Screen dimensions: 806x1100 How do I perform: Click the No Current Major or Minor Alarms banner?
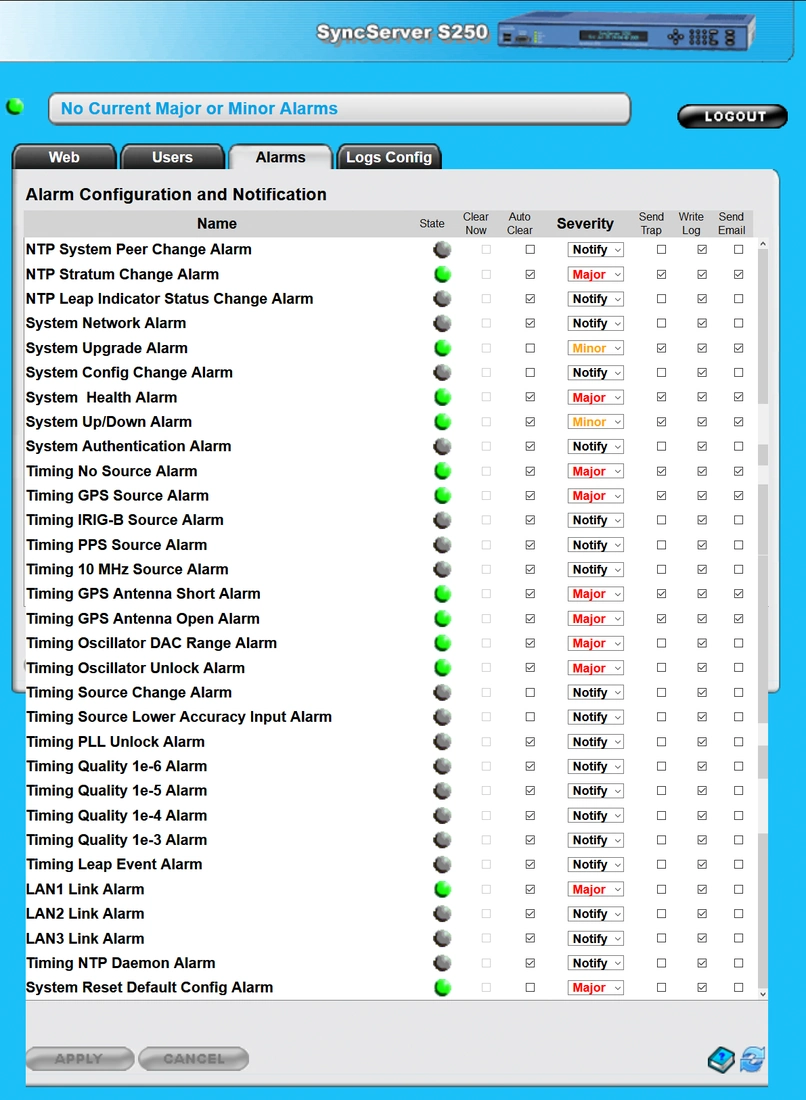(x=340, y=109)
